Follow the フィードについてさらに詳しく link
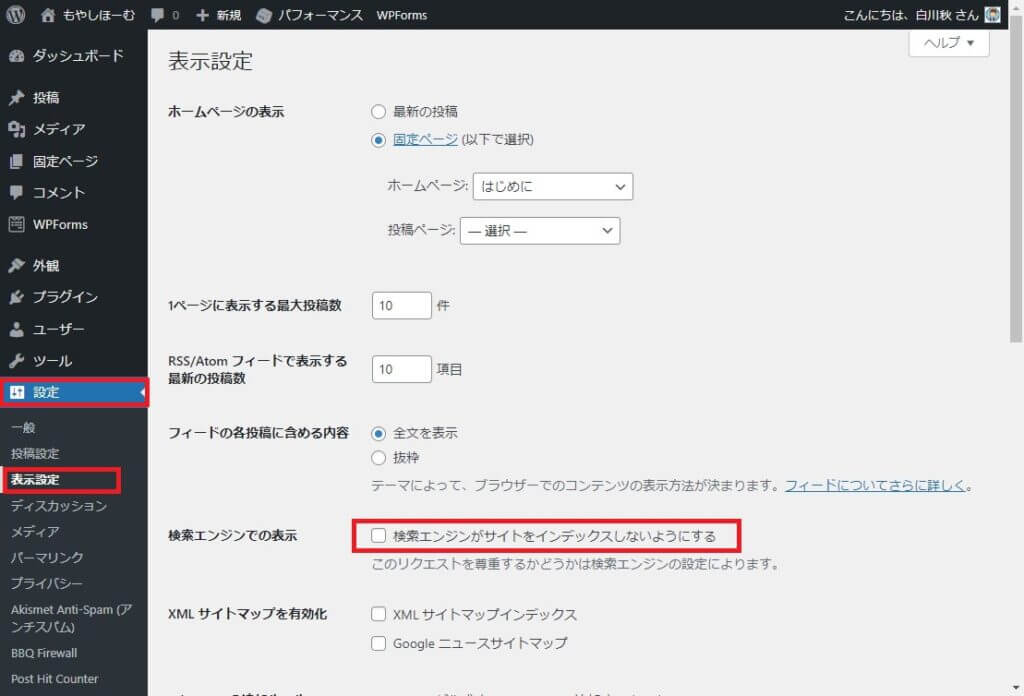The height and width of the screenshot is (696, 1024). click(x=875, y=486)
